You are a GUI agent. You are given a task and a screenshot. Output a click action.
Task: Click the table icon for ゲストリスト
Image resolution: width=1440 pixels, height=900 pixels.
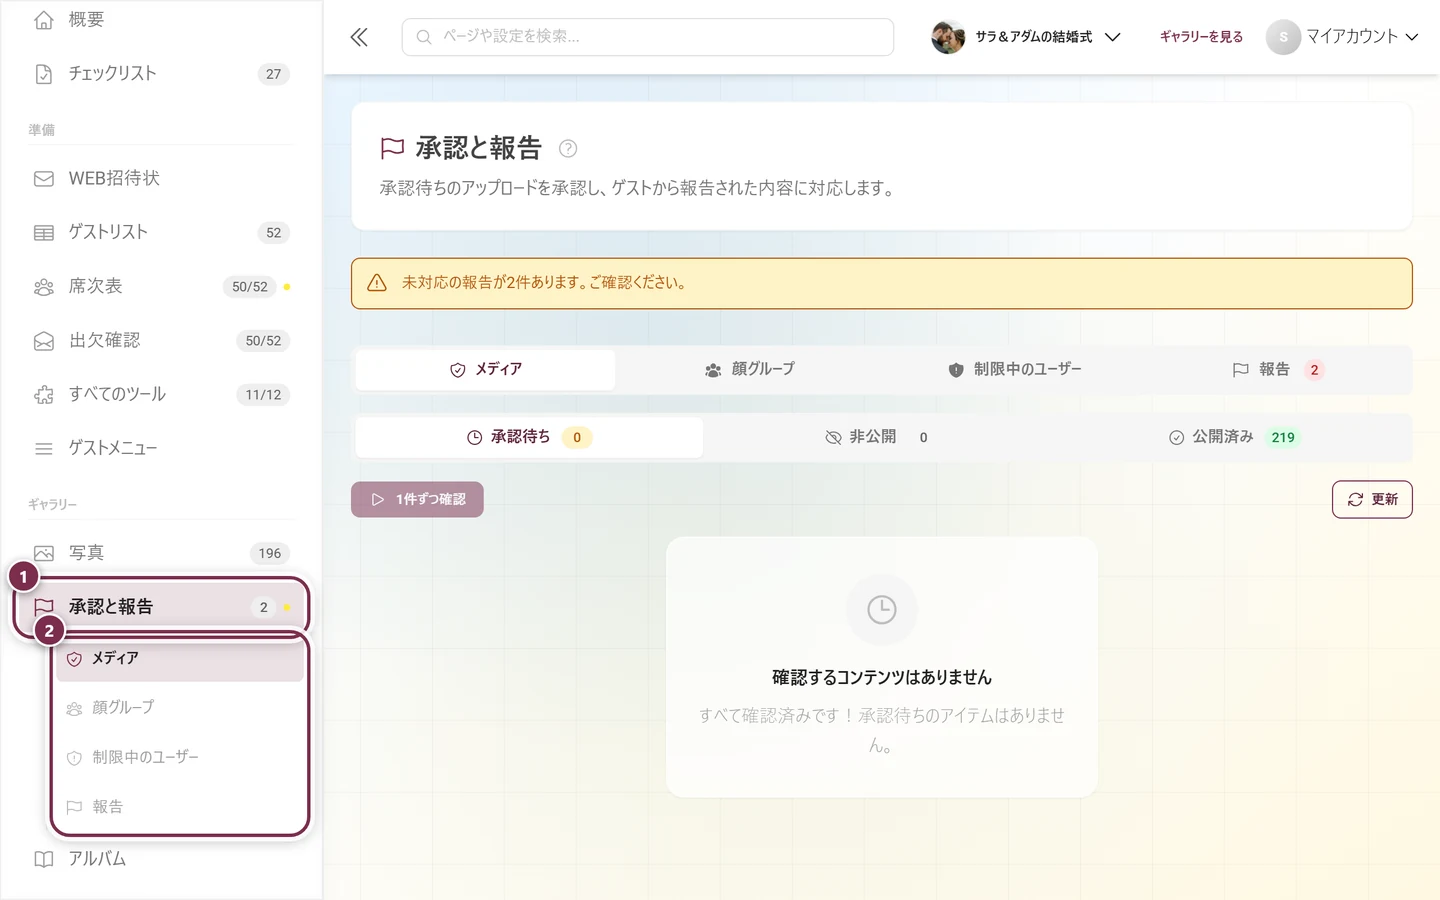(44, 233)
